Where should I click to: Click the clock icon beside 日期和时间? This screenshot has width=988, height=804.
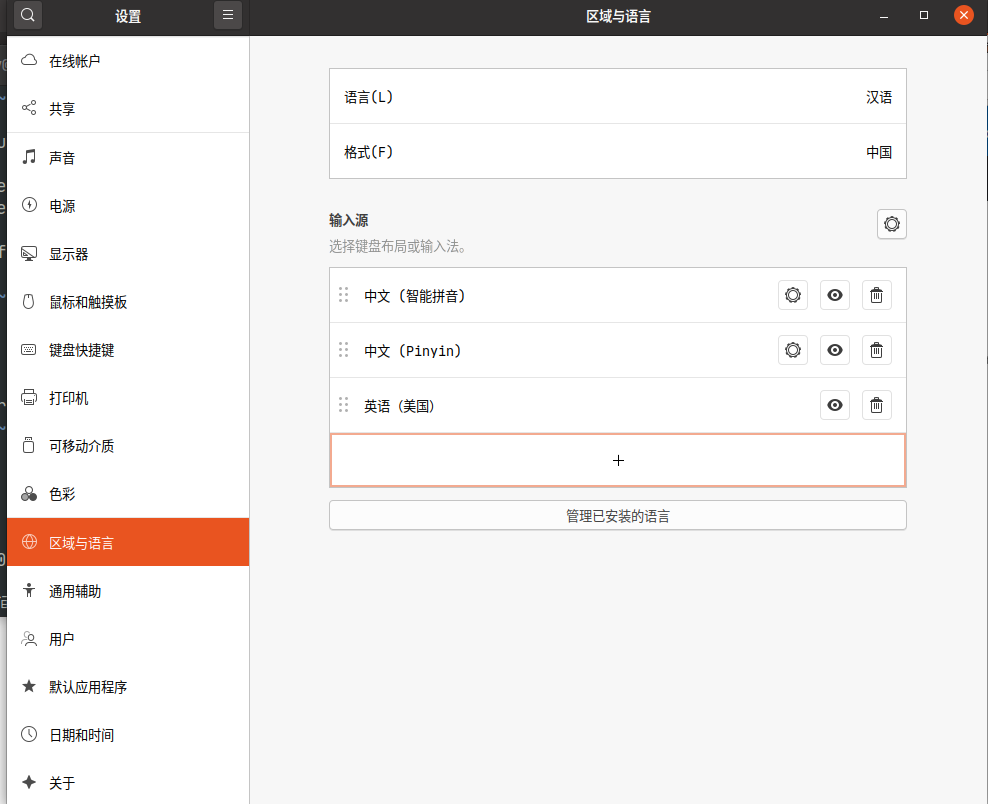coord(29,734)
